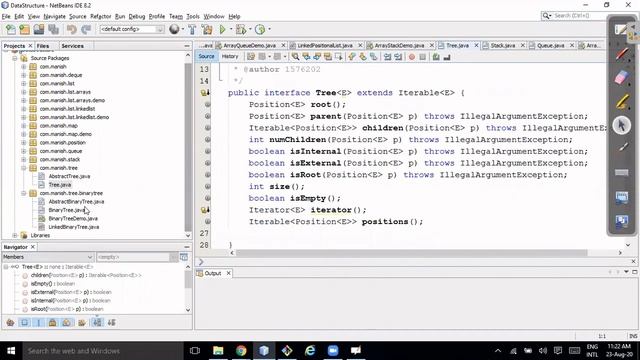Select LinkedBinaryTree.java in the project tree

[74, 227]
